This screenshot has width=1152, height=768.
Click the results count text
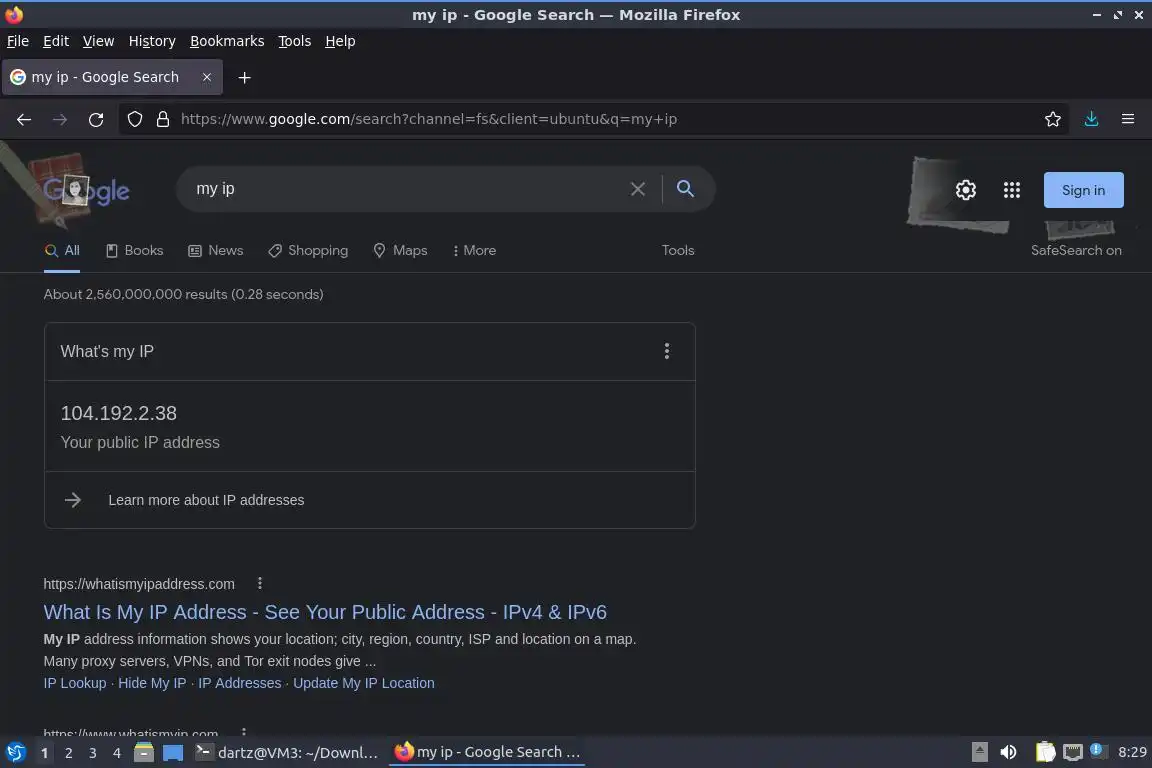tap(183, 295)
